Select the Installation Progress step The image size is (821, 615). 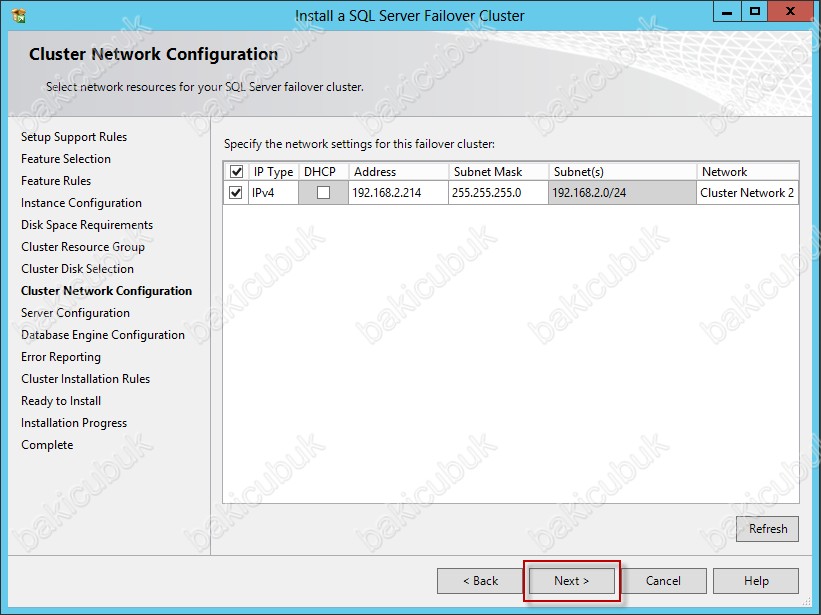(74, 423)
